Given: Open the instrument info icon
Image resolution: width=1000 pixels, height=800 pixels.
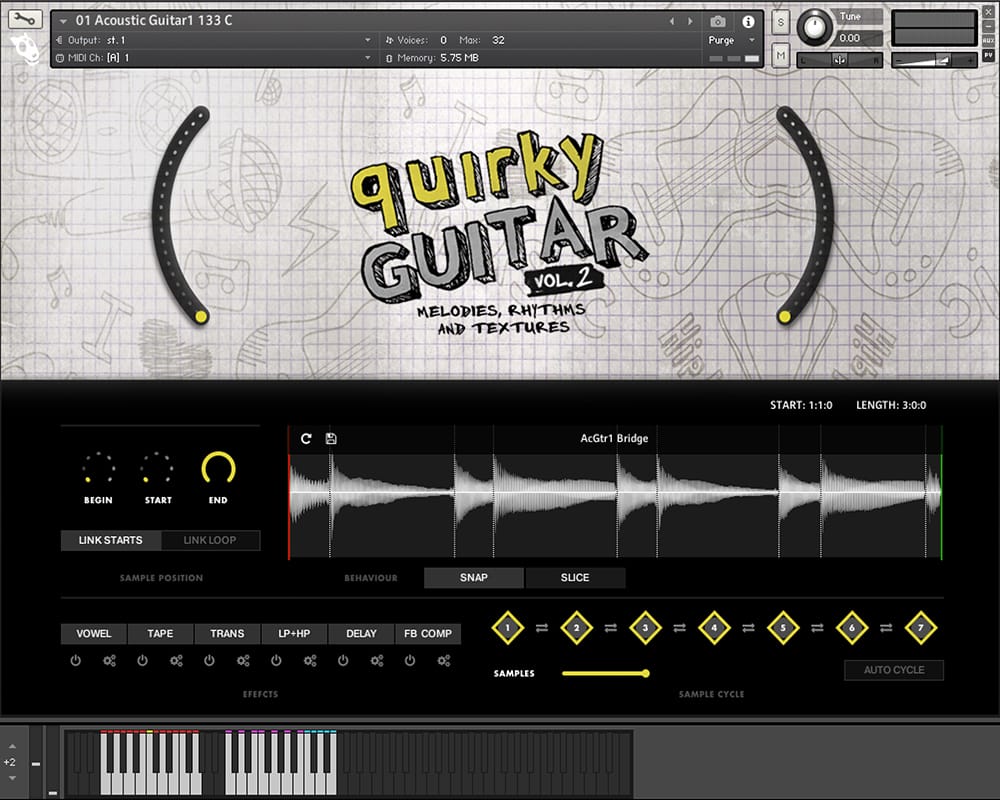Looking at the screenshot, I should pyautogui.click(x=747, y=21).
